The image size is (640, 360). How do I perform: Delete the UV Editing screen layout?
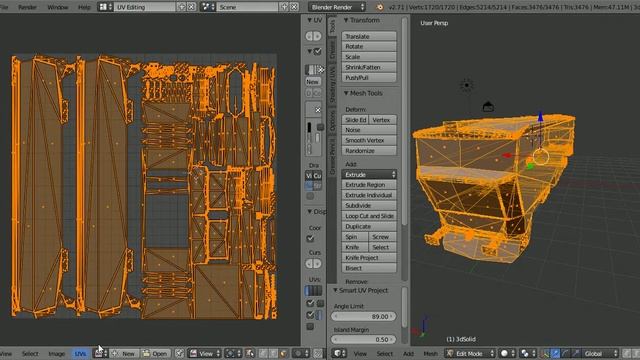[191, 7]
